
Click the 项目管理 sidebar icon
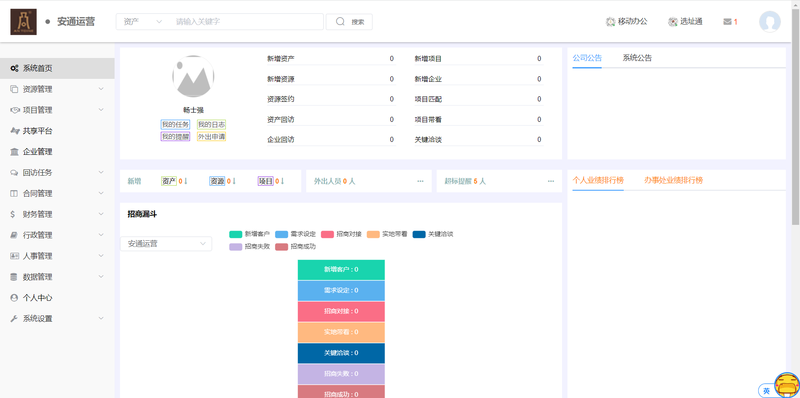[x=14, y=110]
